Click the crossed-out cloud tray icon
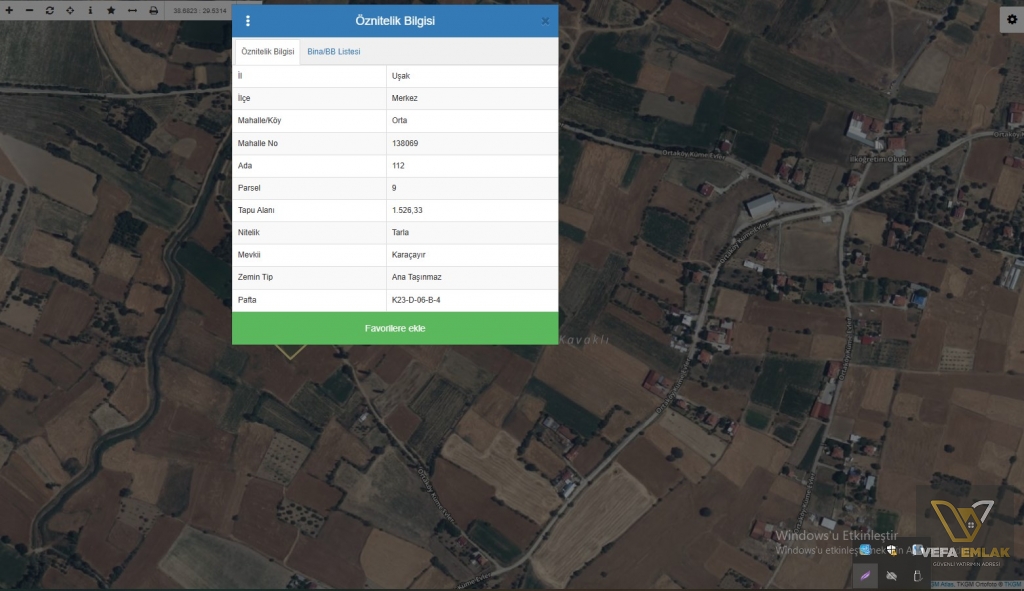The image size is (1024, 591). [x=891, y=575]
